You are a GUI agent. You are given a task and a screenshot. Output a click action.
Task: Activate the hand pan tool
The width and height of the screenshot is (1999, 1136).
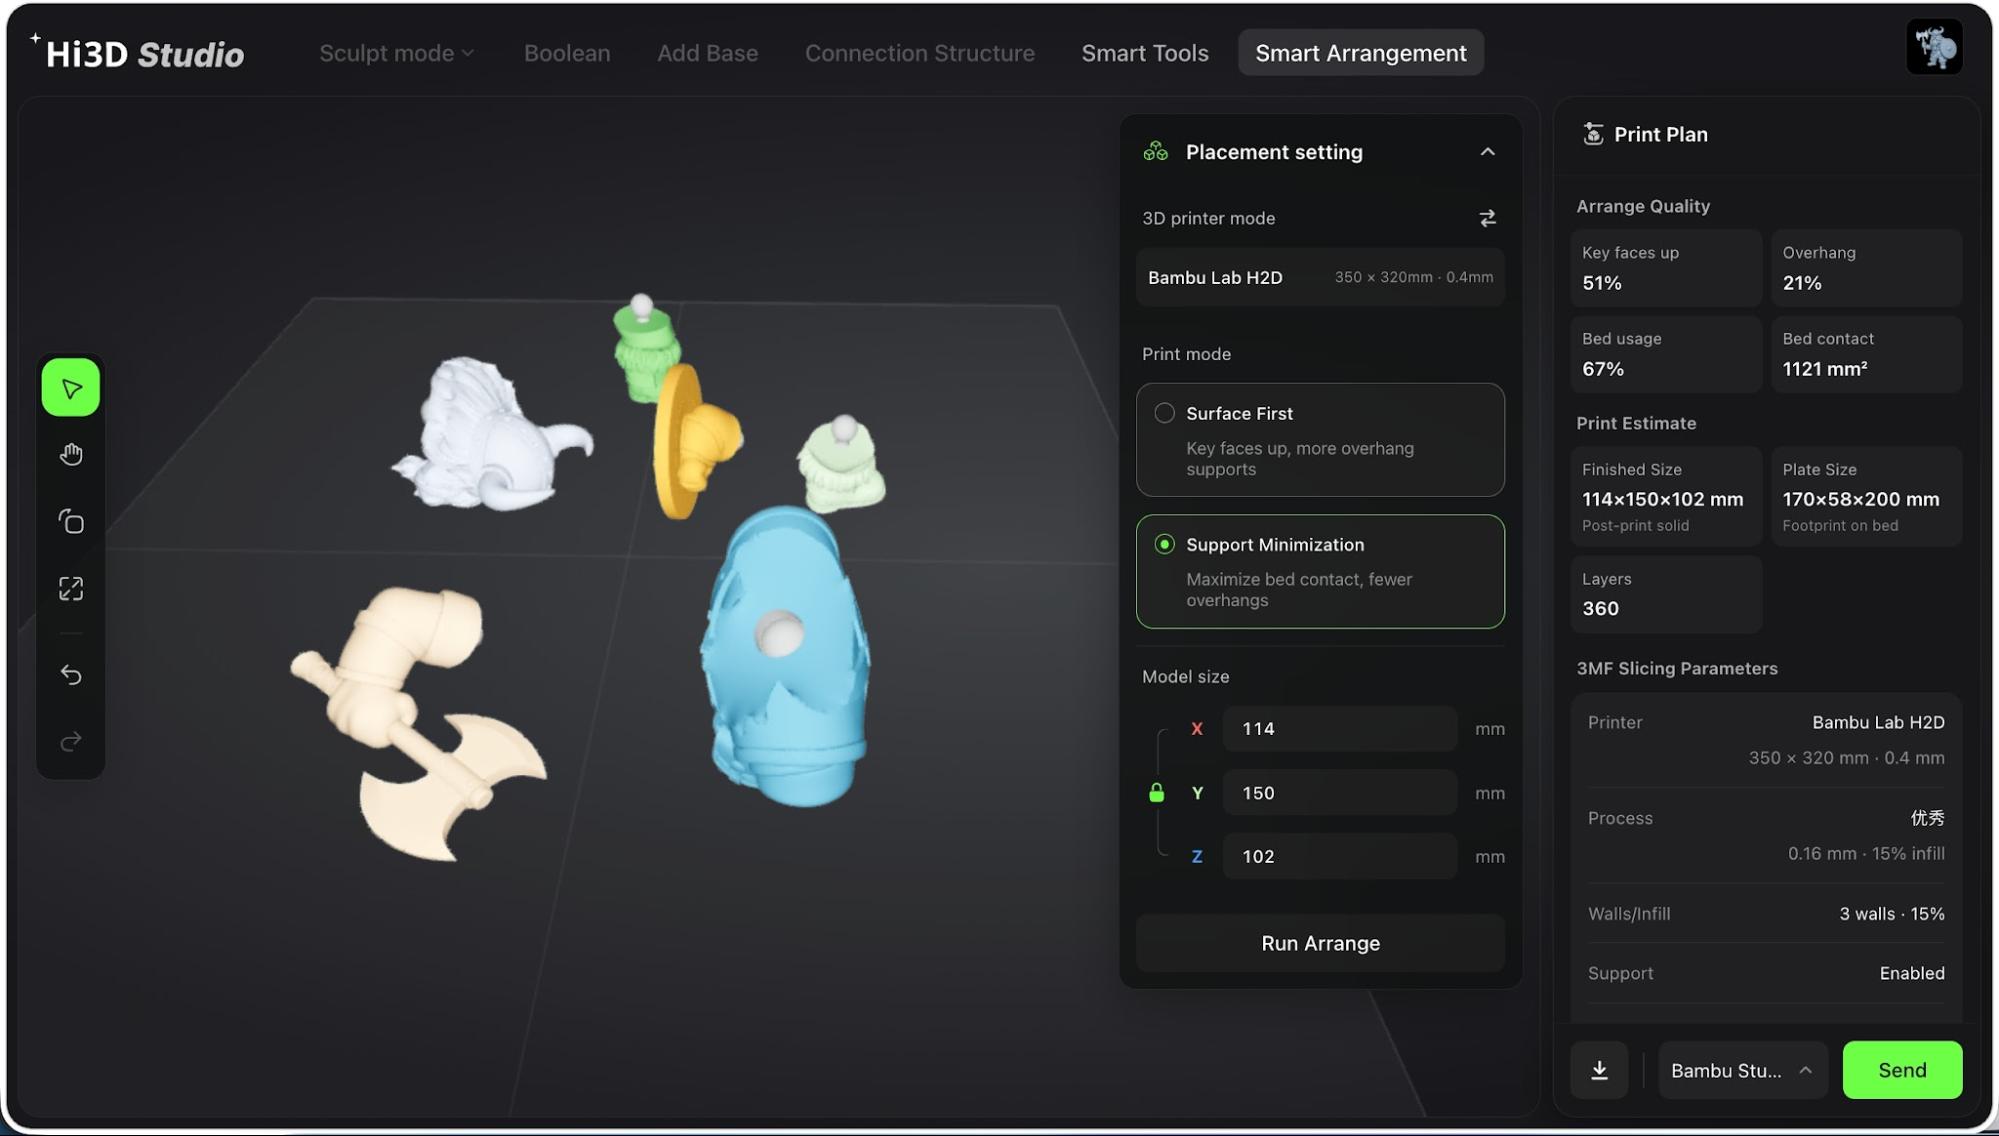tap(71, 455)
